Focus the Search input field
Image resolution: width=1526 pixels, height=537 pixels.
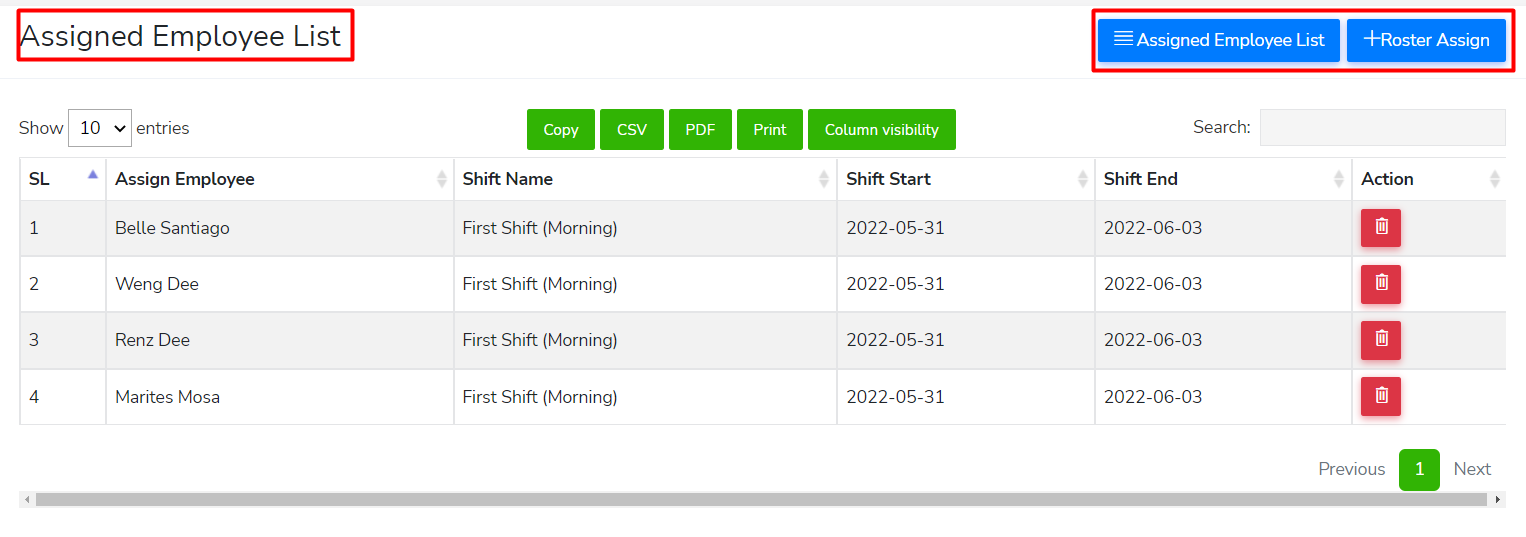[x=1382, y=128]
